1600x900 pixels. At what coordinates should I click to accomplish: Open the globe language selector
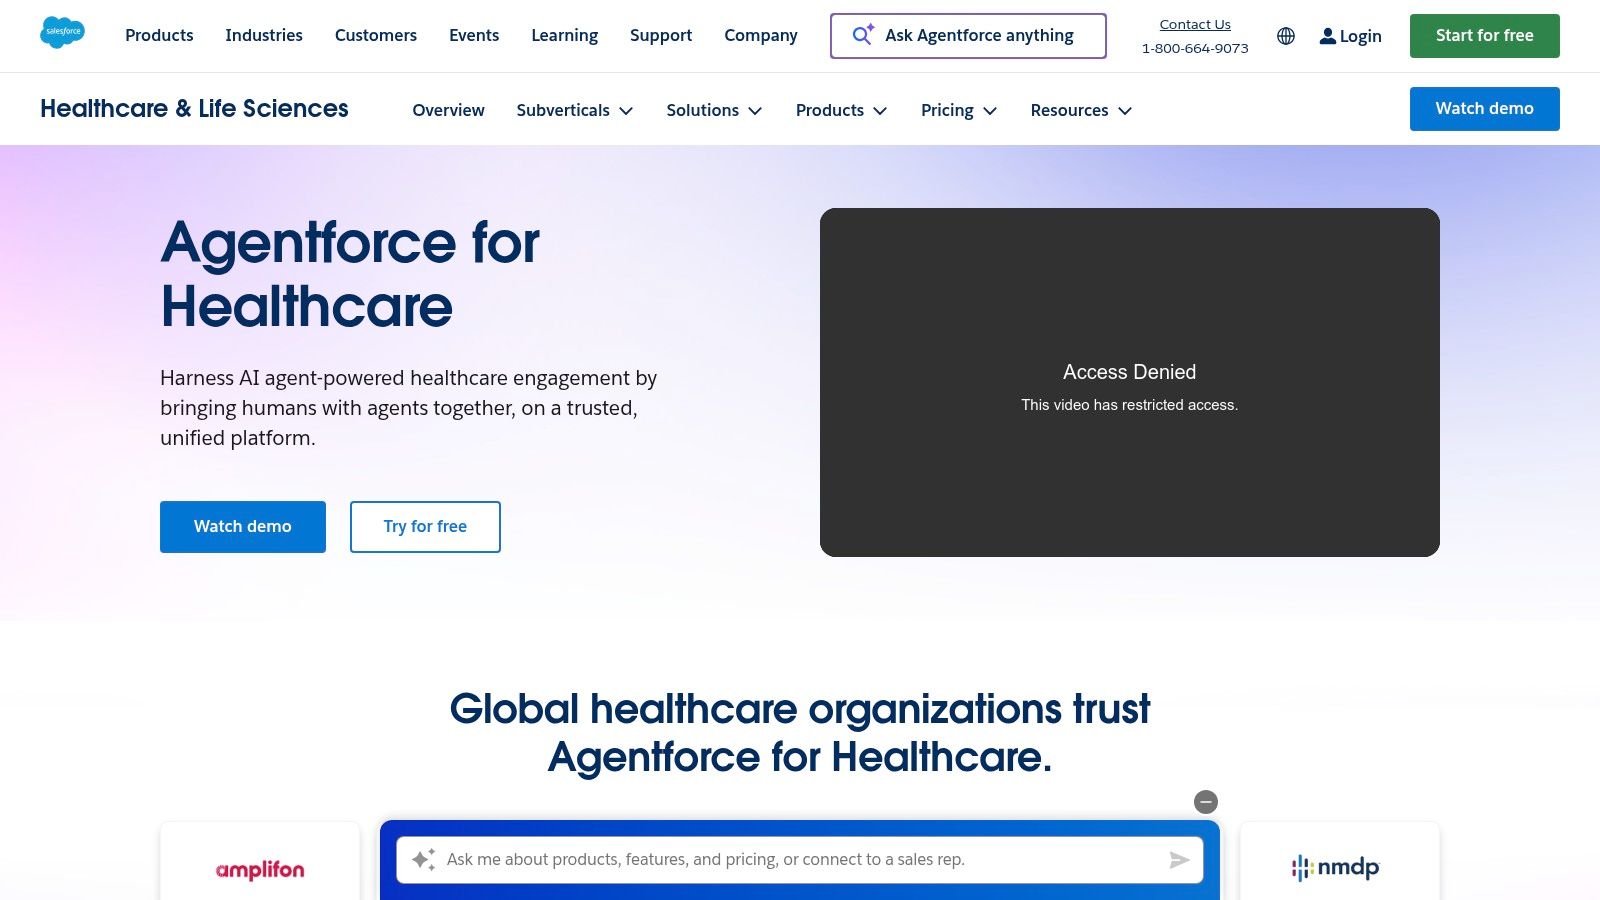(1285, 36)
